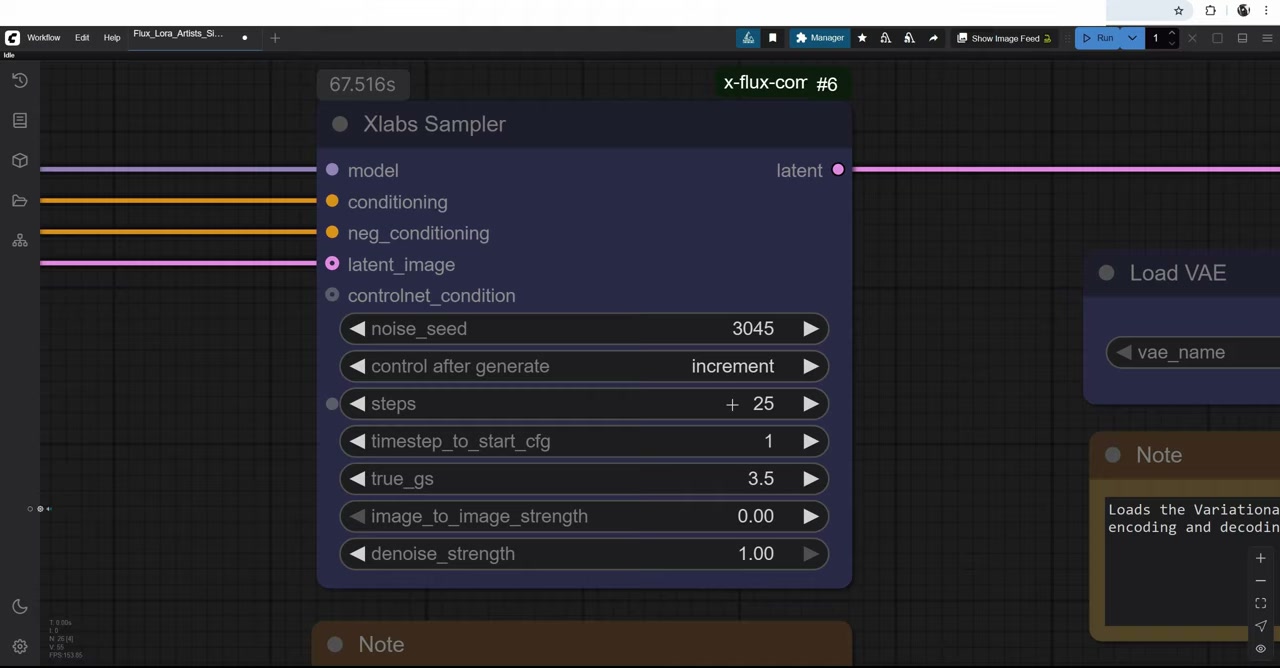Click the batch count field showing 1

coord(1155,38)
